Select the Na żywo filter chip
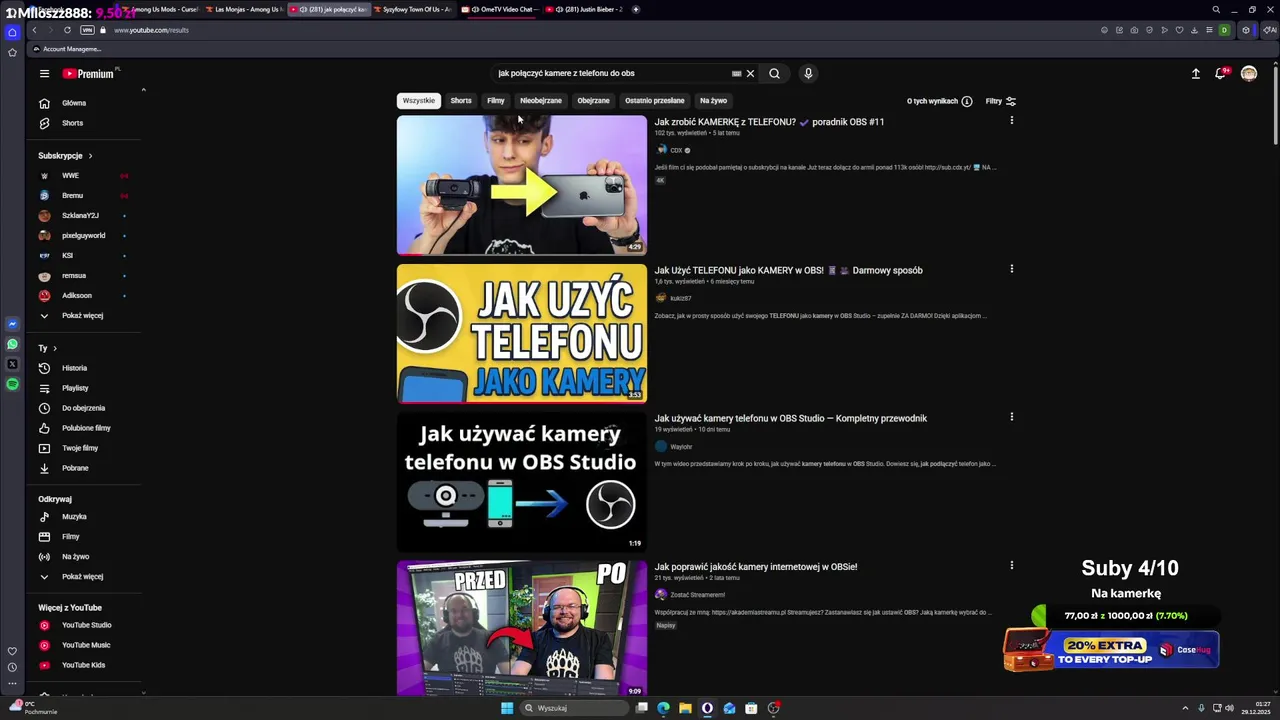This screenshot has height=720, width=1280. (x=713, y=101)
